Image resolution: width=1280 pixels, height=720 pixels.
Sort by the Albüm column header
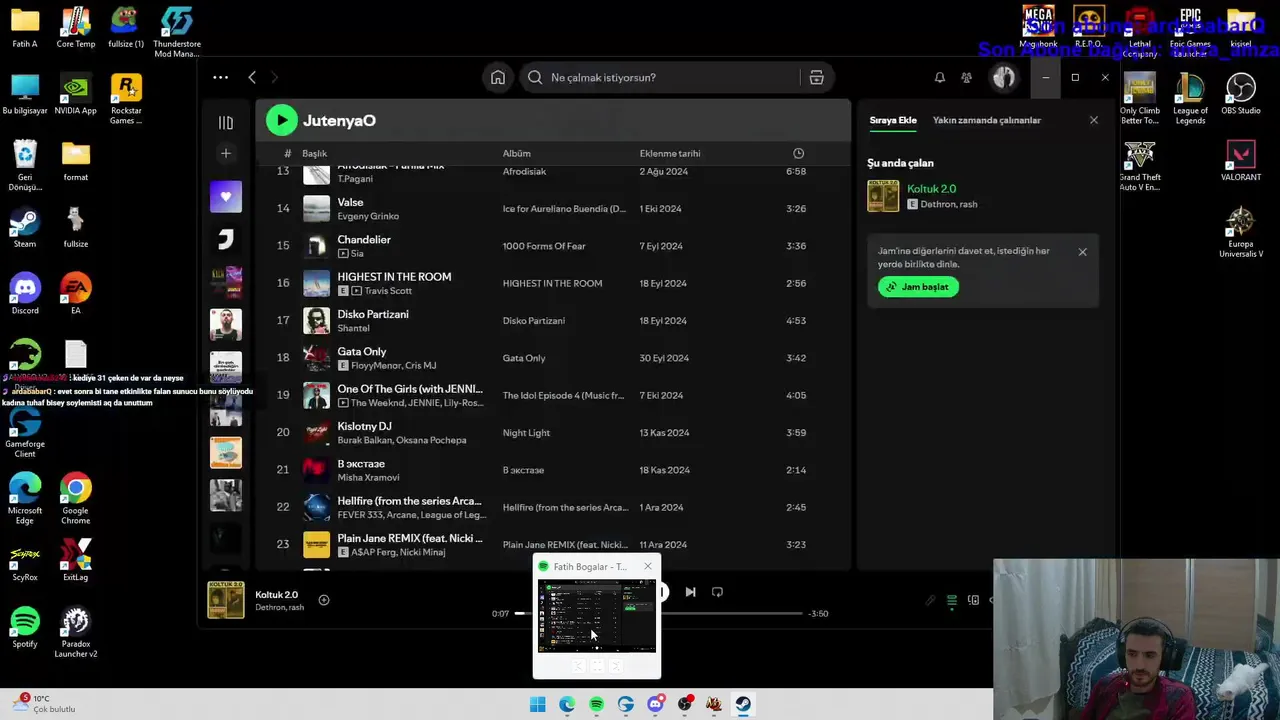(517, 153)
